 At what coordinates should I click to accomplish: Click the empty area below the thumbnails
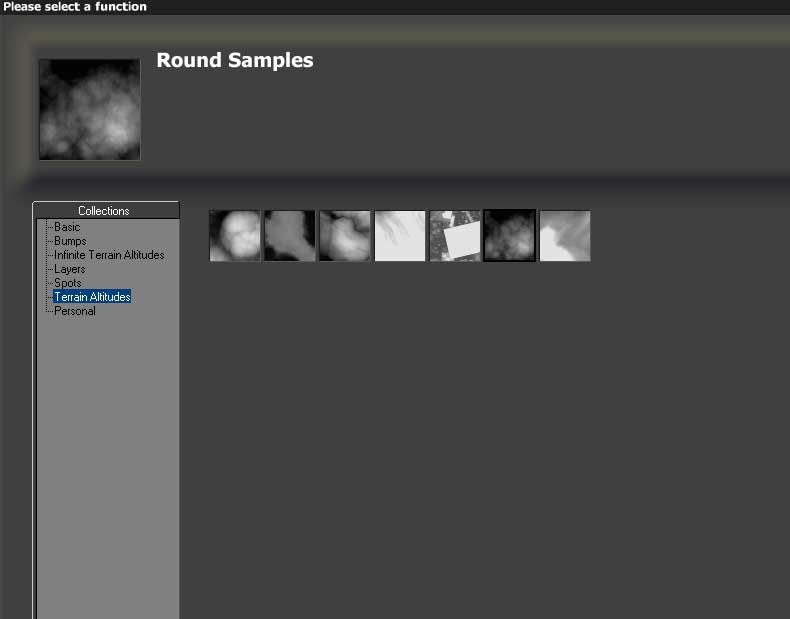coord(480,430)
